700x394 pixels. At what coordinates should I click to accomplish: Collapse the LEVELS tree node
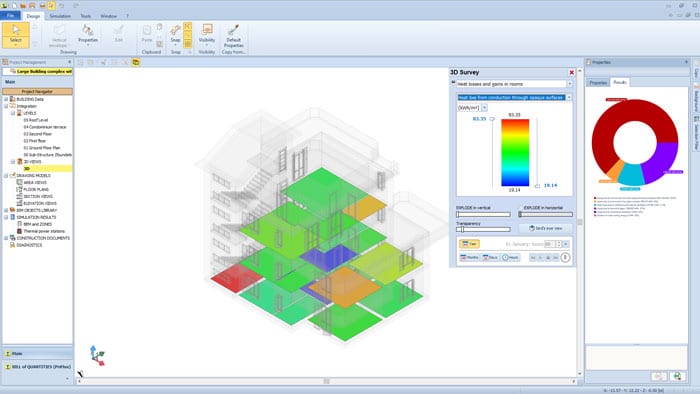13,113
